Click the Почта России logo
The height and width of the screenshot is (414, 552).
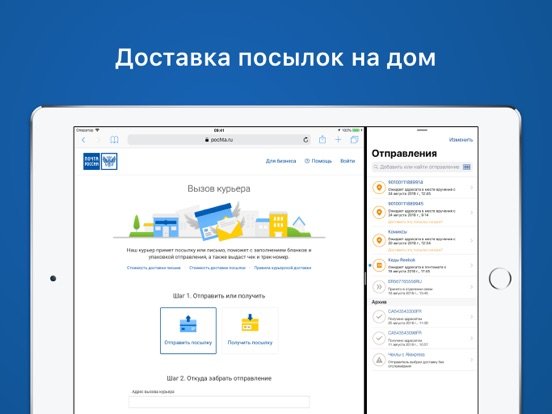(100, 161)
